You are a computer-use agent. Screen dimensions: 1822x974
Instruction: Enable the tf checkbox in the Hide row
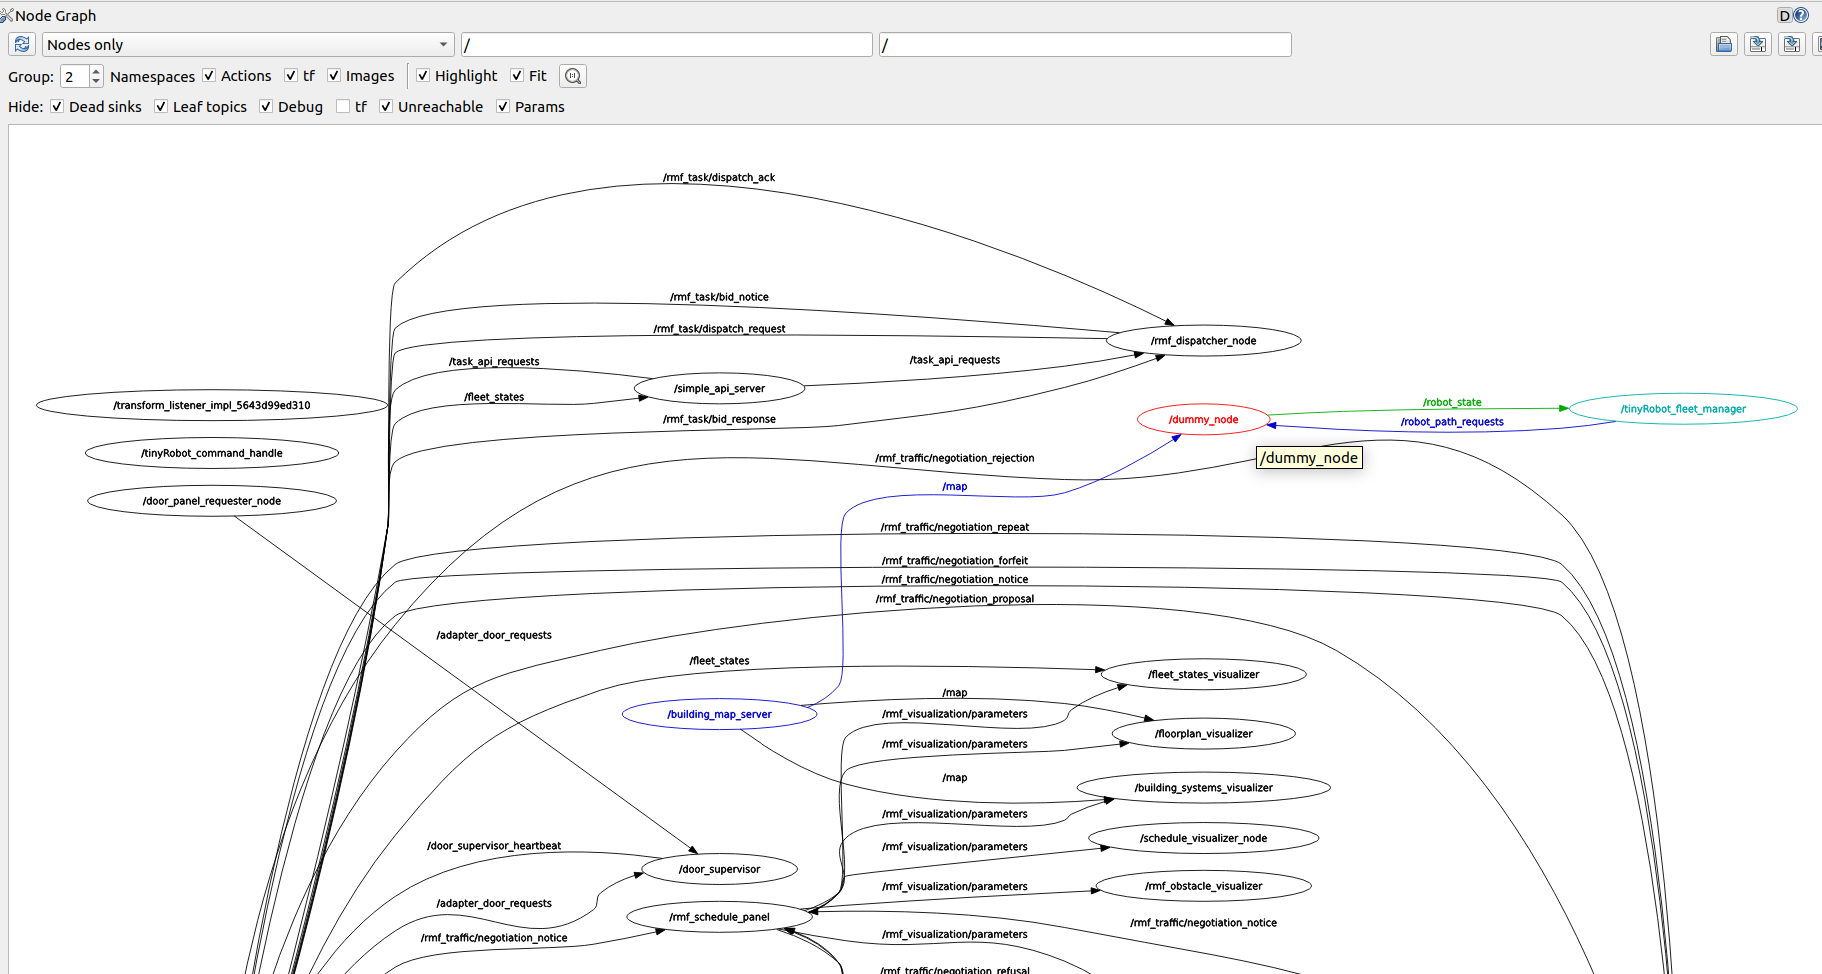tap(343, 107)
